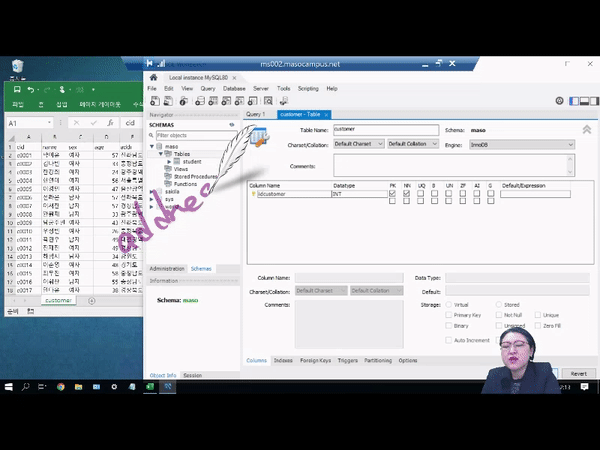Click the Workbench preferences gear icon

click(x=559, y=101)
